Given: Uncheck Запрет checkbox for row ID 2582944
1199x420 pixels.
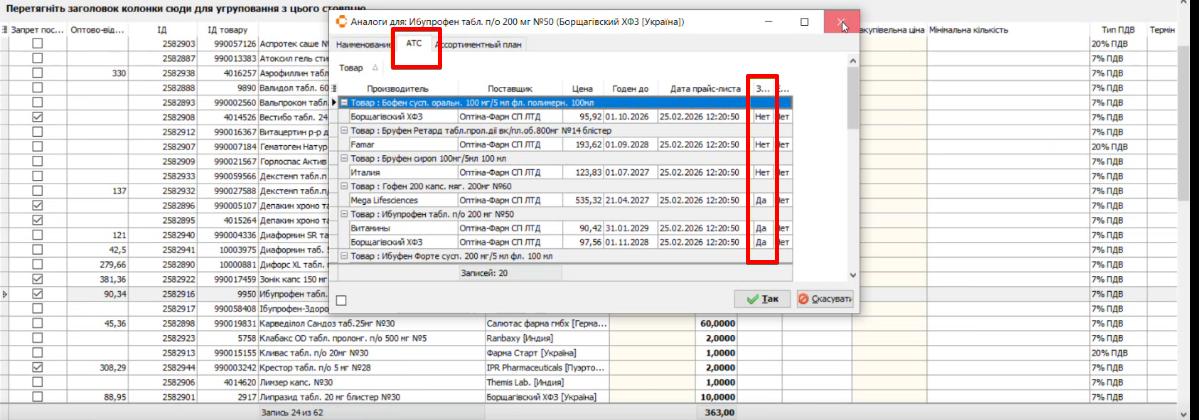Looking at the screenshot, I should coord(38,368).
